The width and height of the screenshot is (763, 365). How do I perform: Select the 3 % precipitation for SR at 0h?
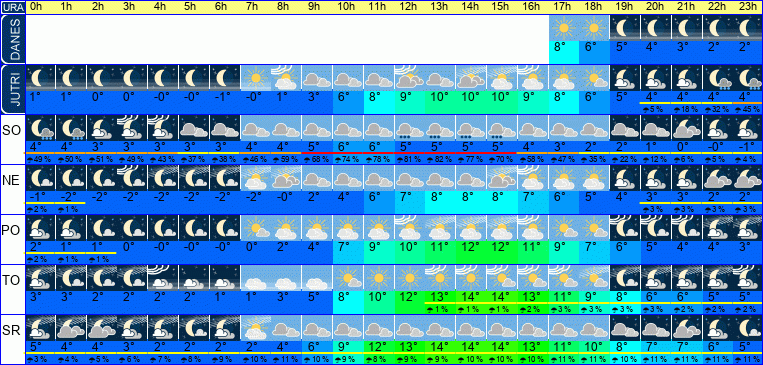coord(38,360)
